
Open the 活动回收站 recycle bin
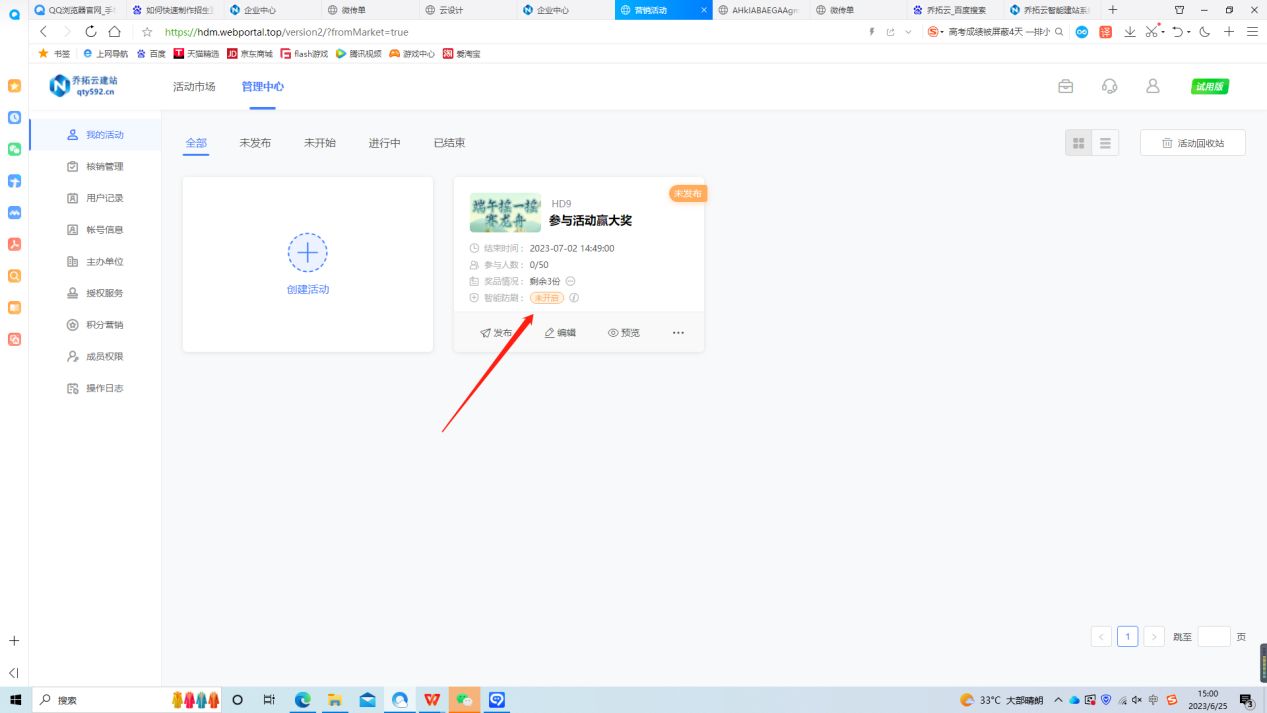click(x=1191, y=142)
